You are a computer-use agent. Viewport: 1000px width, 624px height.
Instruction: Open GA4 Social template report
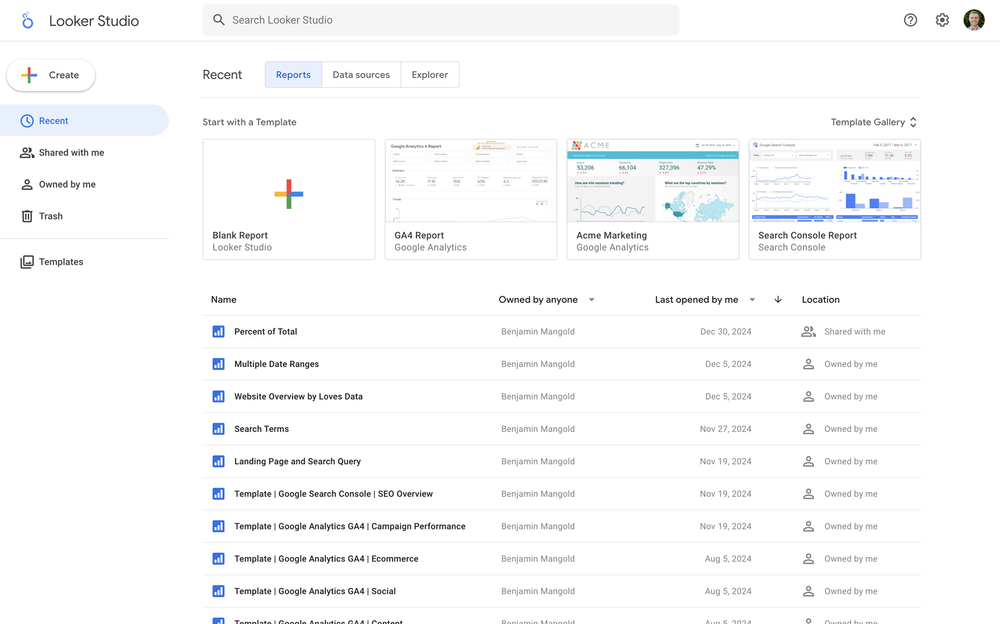[x=314, y=591]
